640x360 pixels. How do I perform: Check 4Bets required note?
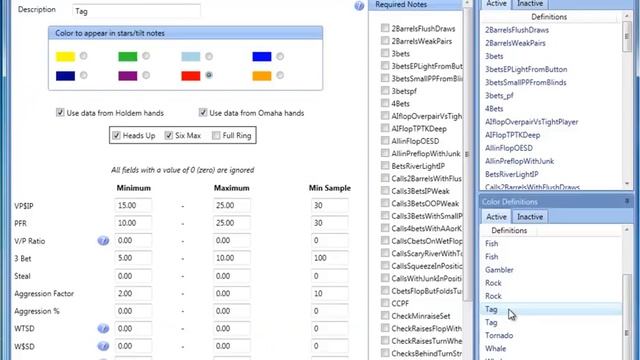pos(385,103)
